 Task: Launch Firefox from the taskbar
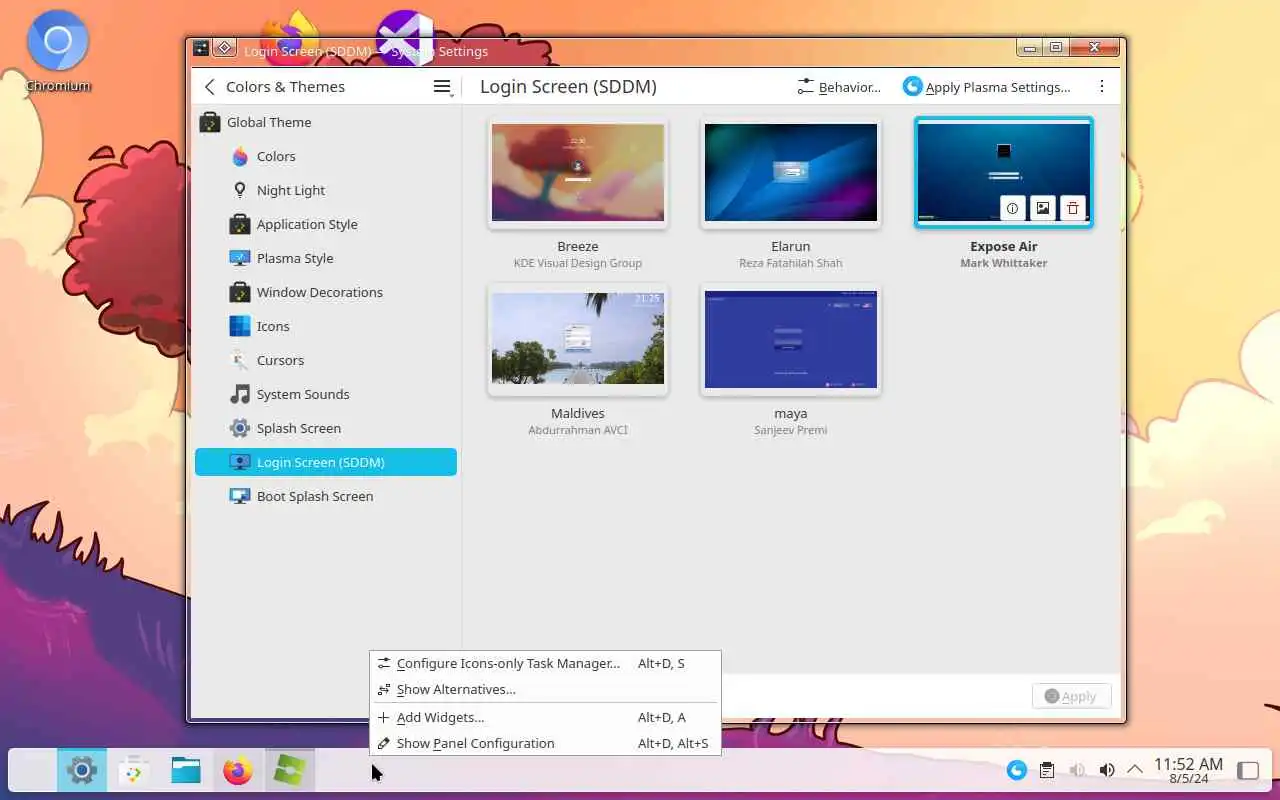(x=238, y=770)
